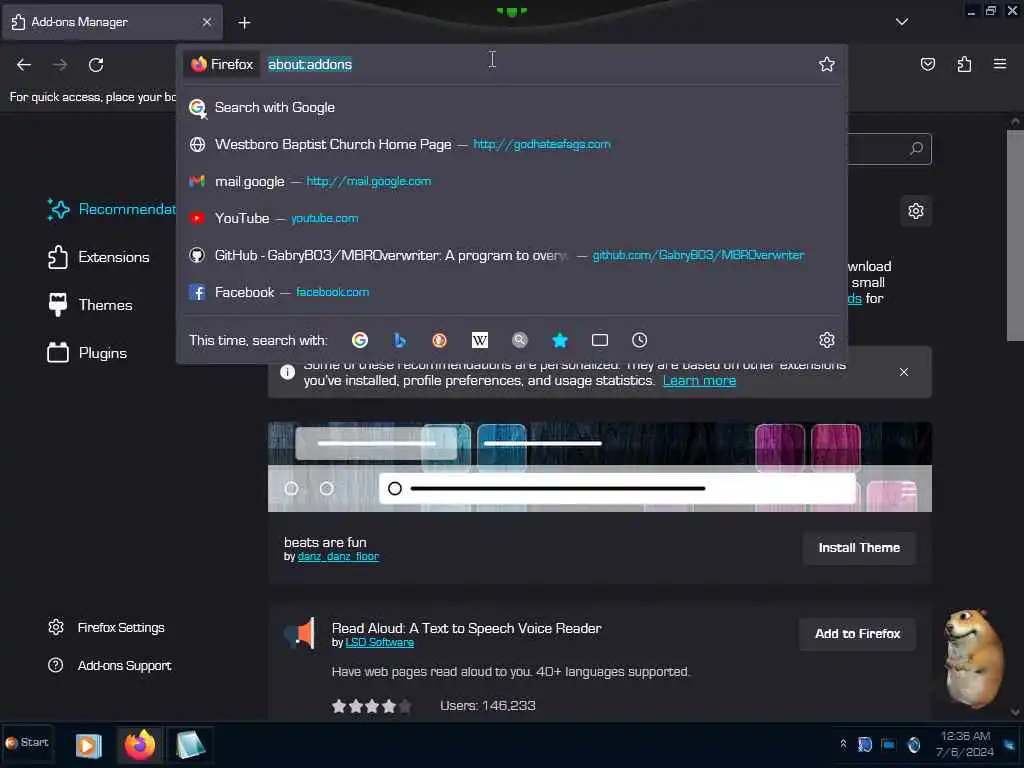Click the gray magnifier search engine icon
Image resolution: width=1024 pixels, height=768 pixels.
(x=520, y=340)
